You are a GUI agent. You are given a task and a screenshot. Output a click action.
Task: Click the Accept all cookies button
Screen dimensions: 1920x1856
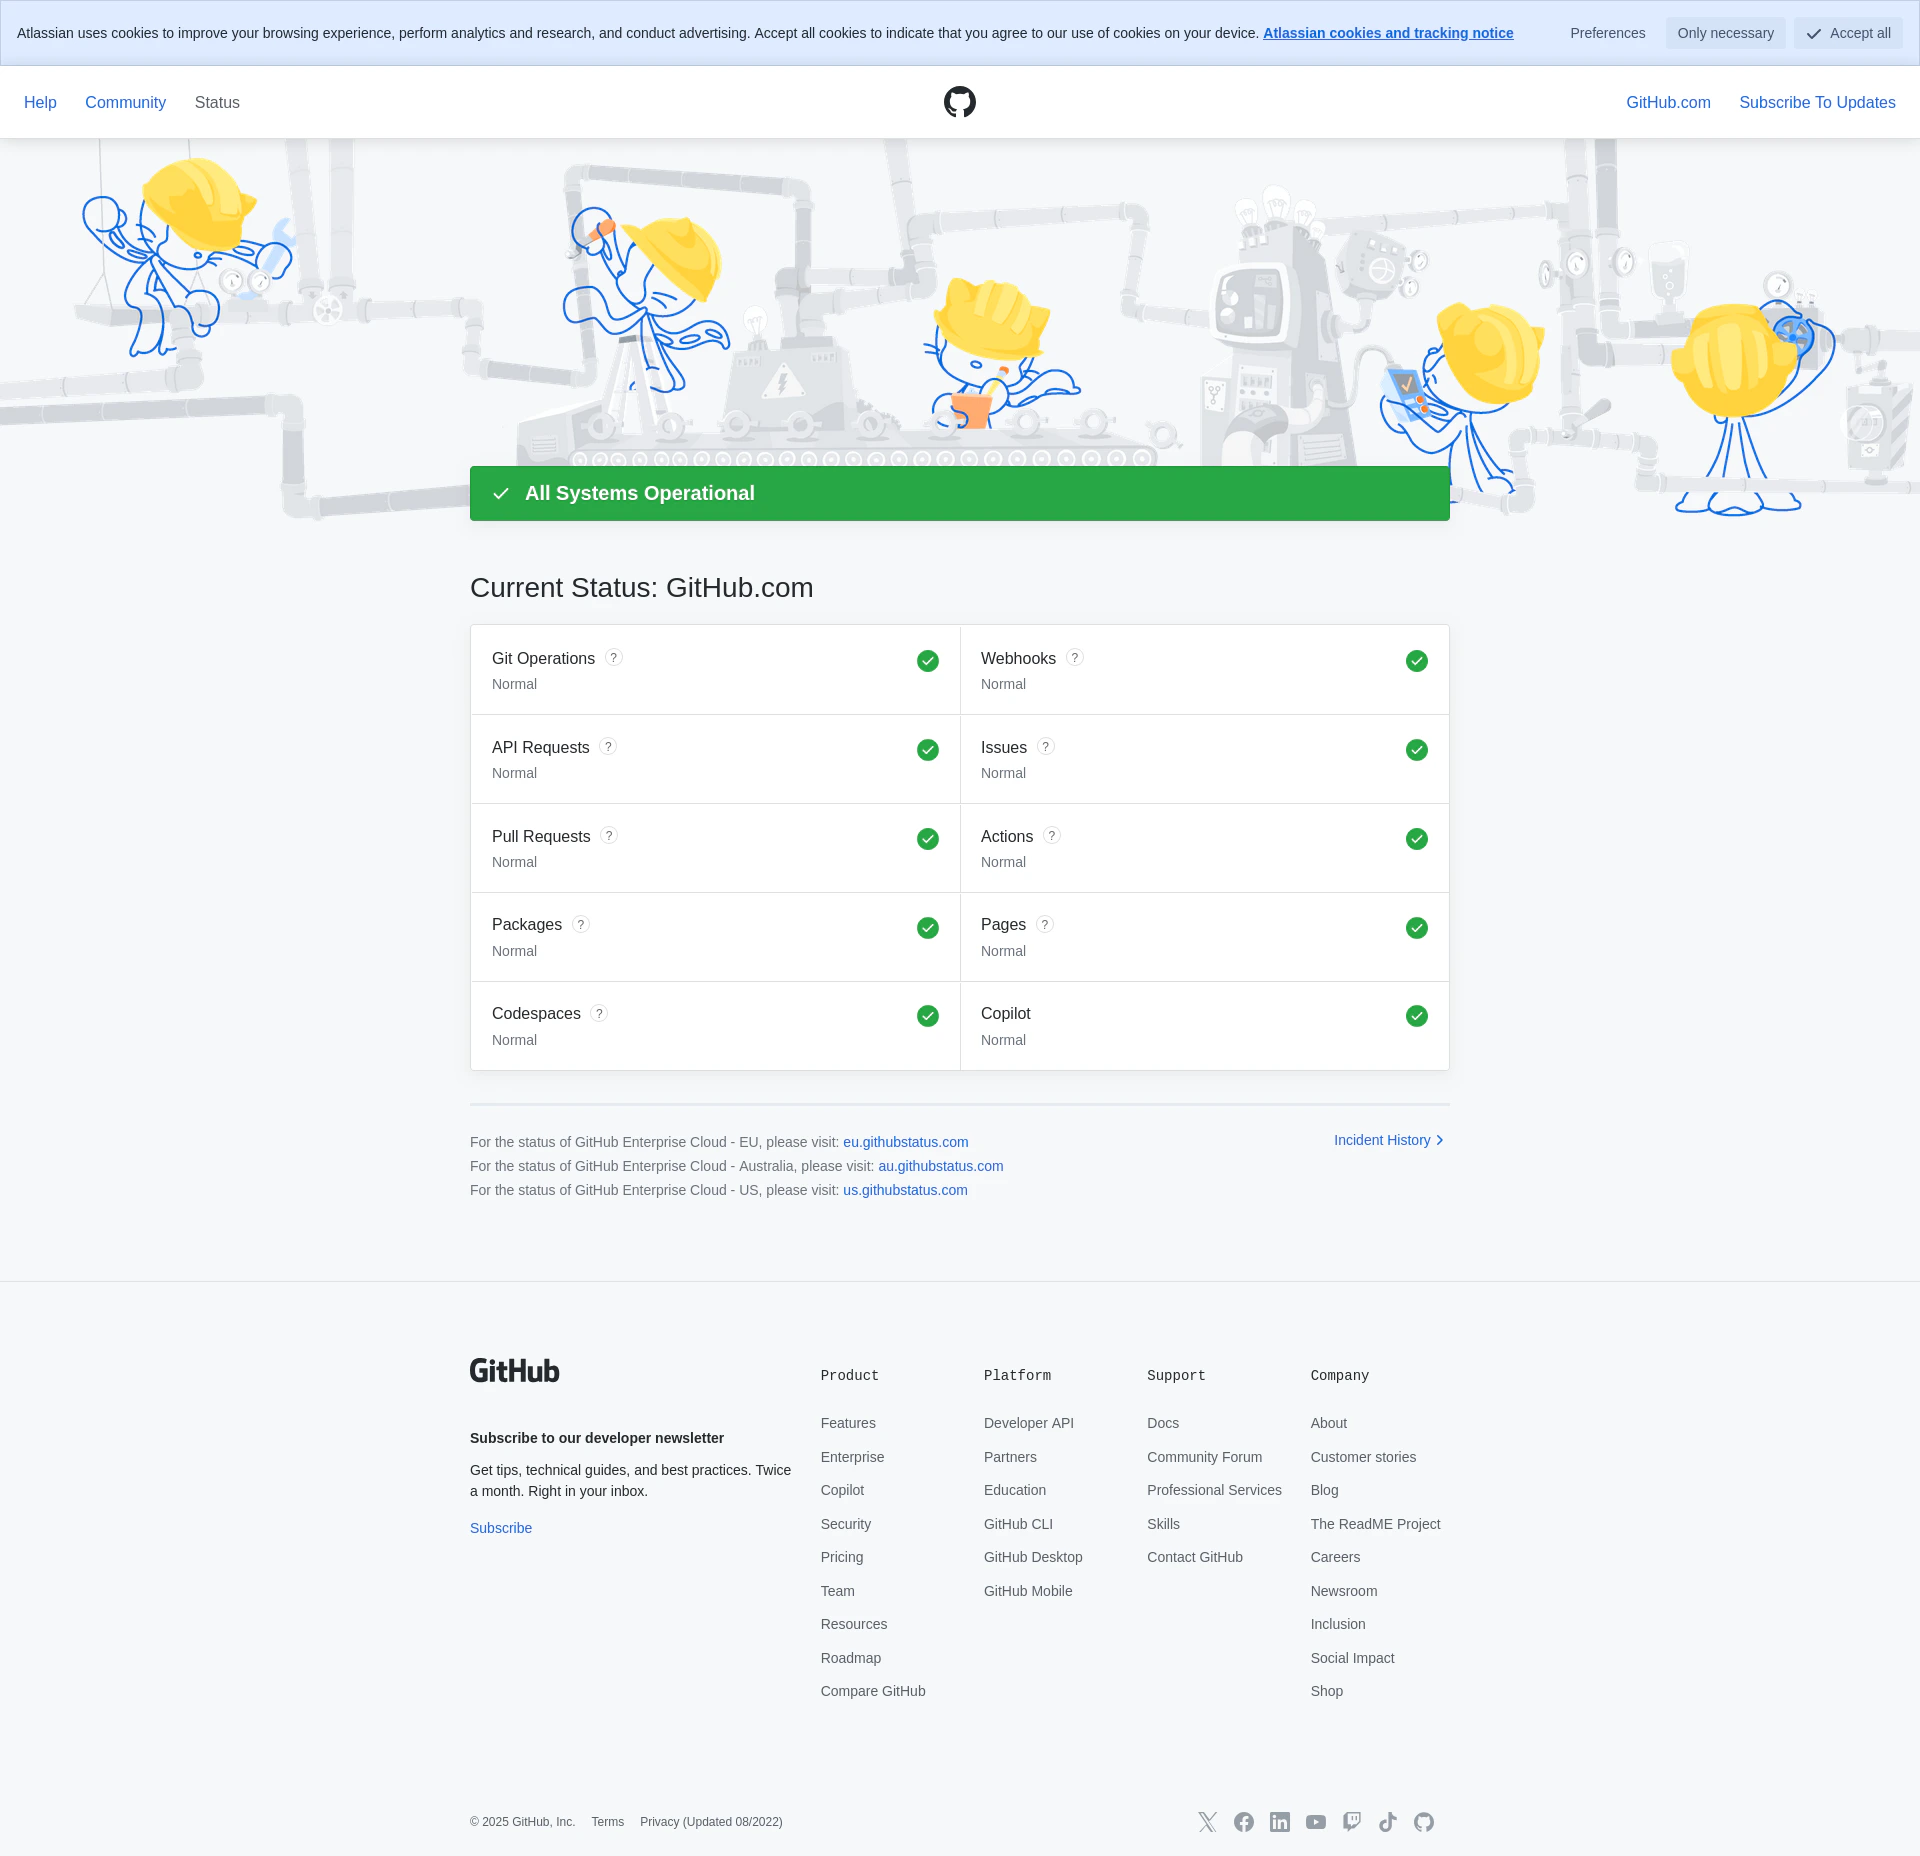click(1847, 33)
